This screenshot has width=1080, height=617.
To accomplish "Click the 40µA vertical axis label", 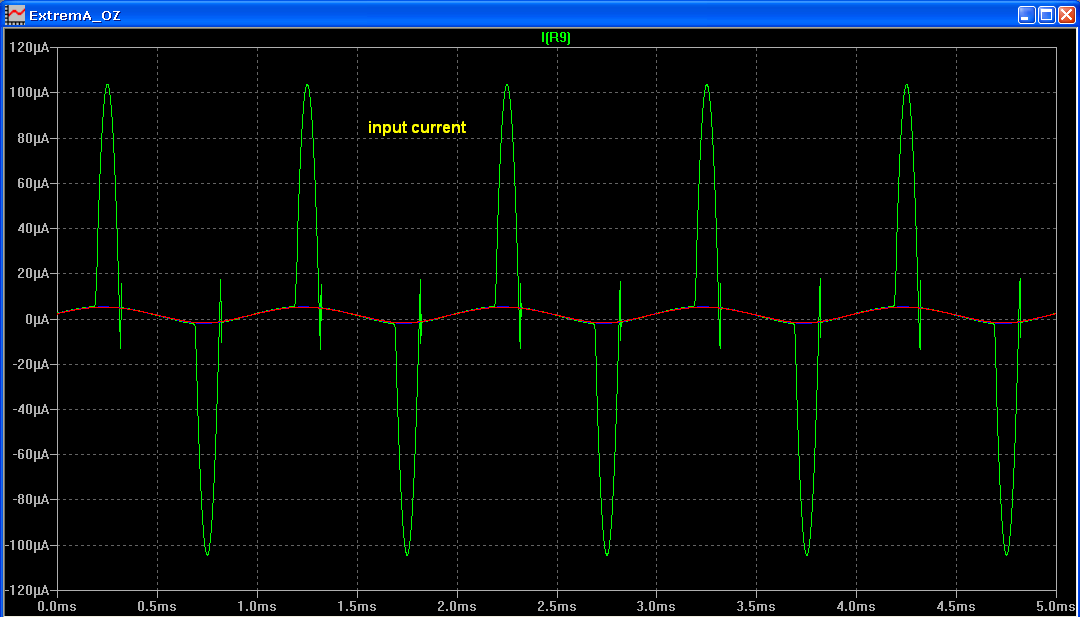I will 36,228.
